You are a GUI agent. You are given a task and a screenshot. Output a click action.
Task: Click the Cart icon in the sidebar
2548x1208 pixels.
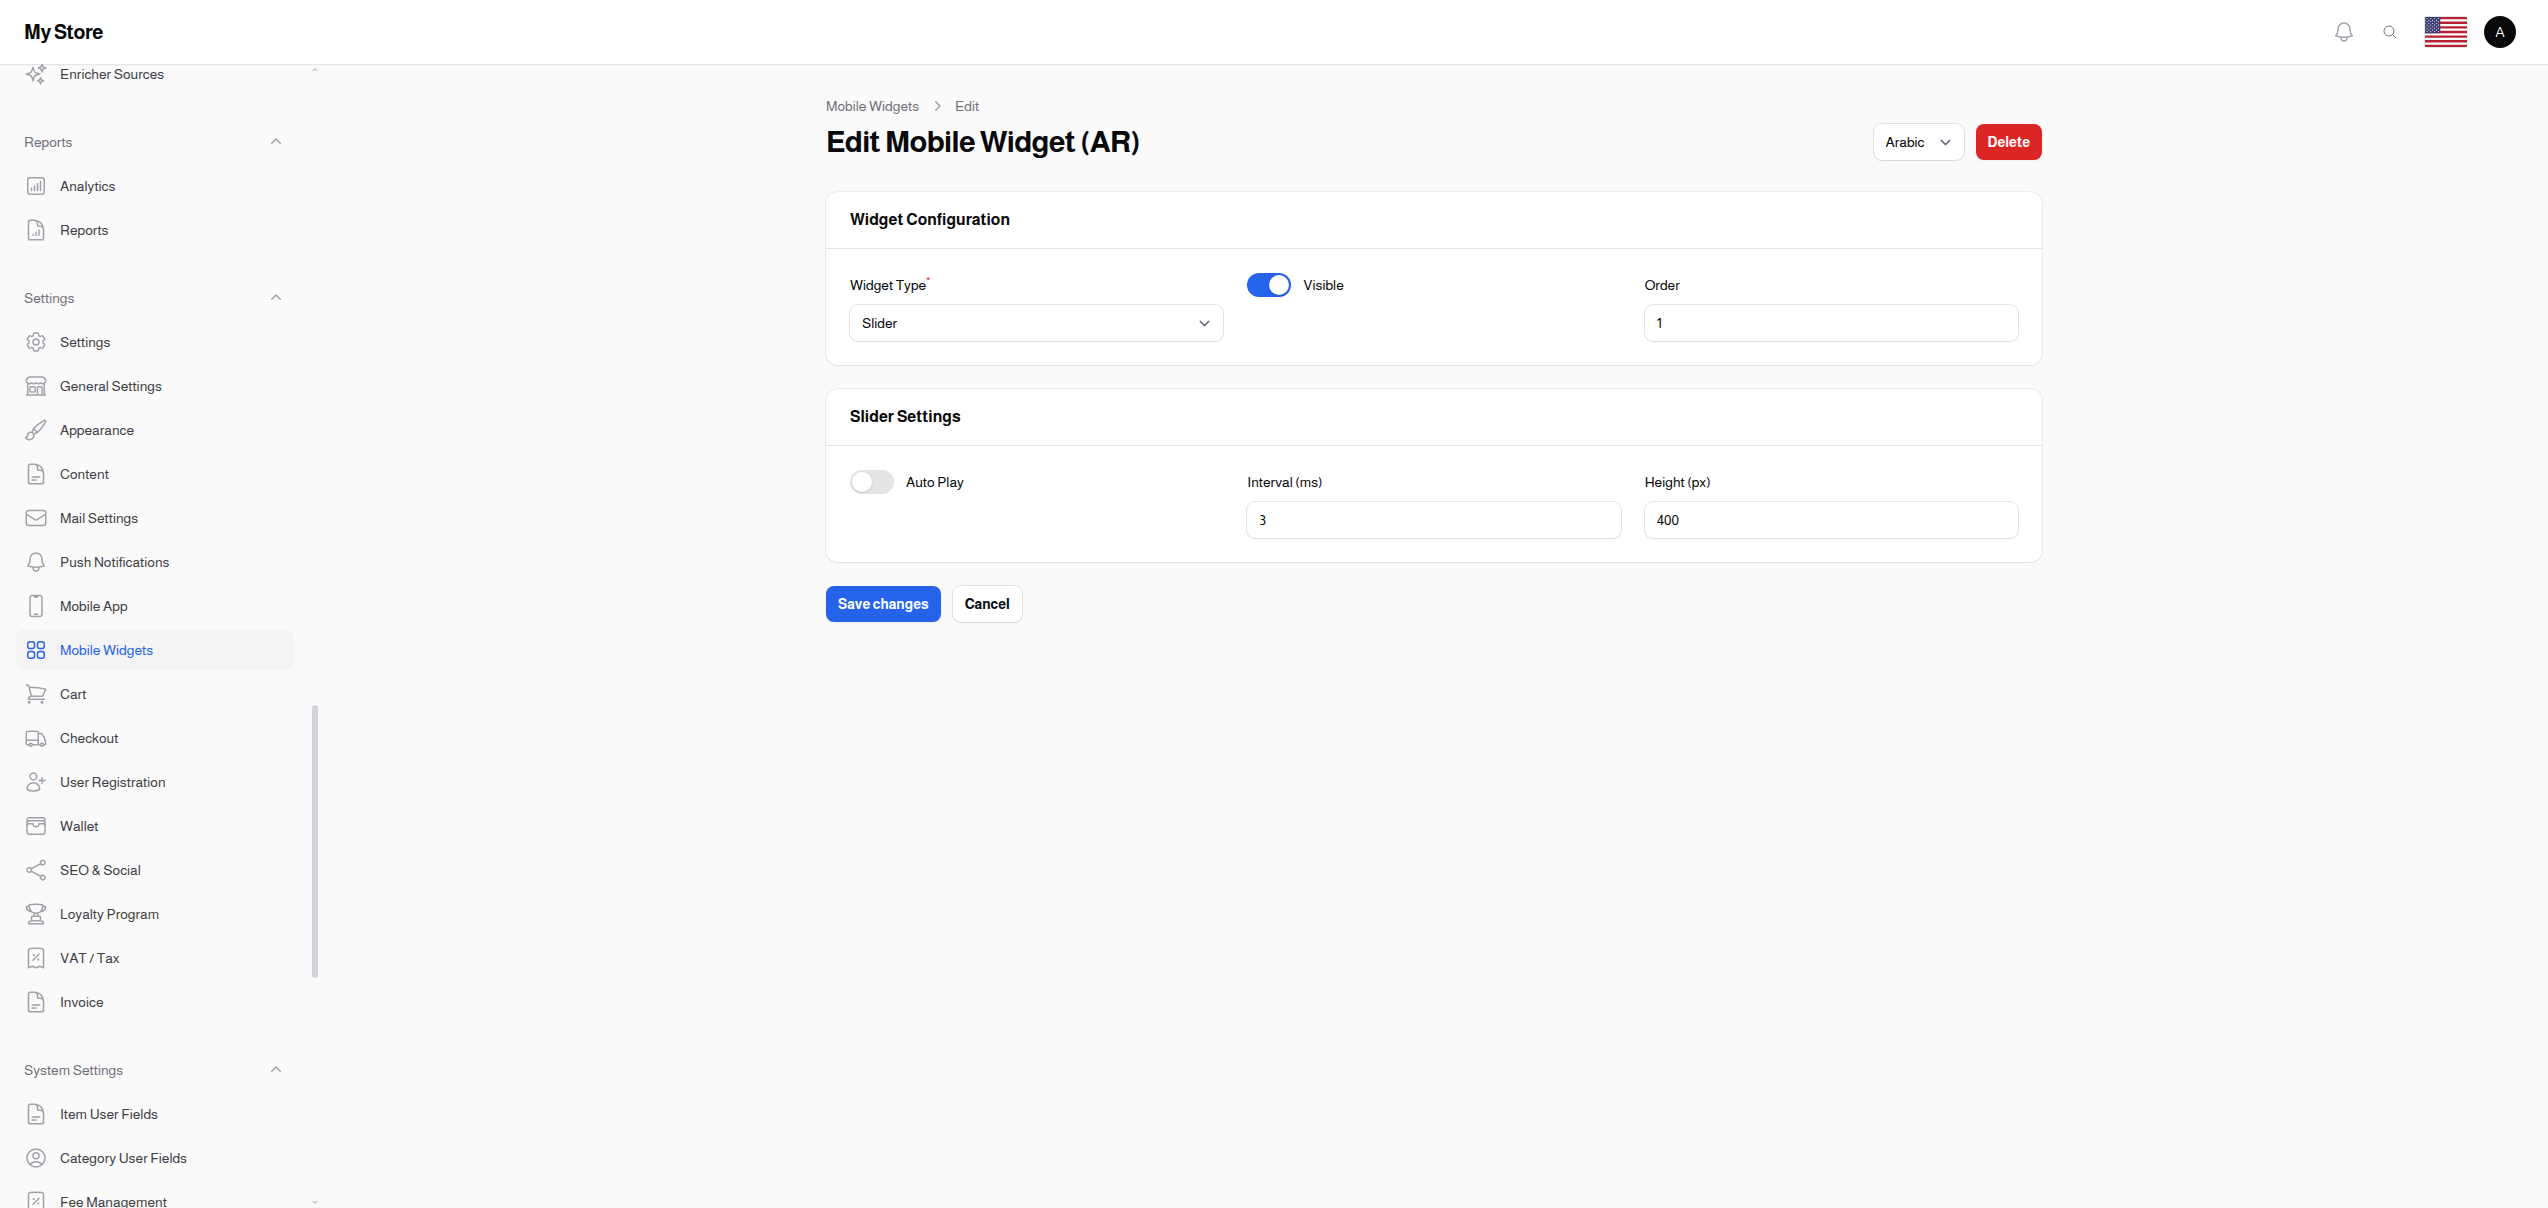[x=36, y=694]
